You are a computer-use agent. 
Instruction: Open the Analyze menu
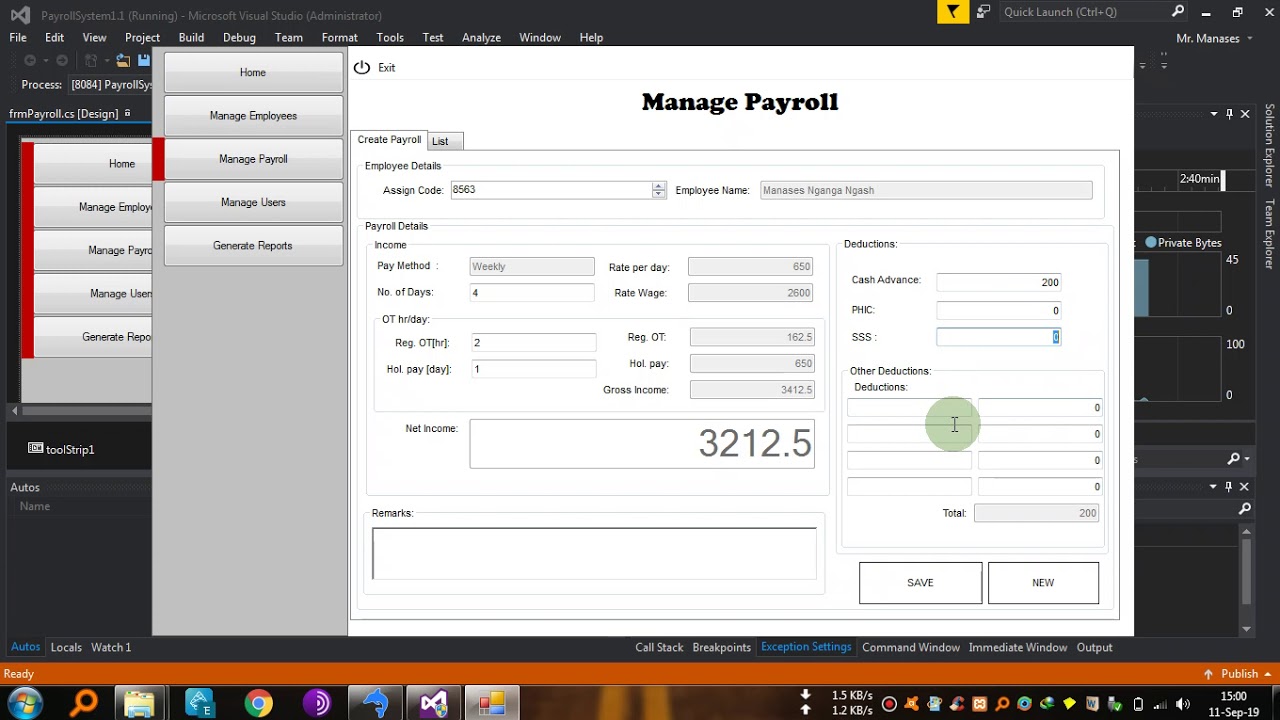481,38
